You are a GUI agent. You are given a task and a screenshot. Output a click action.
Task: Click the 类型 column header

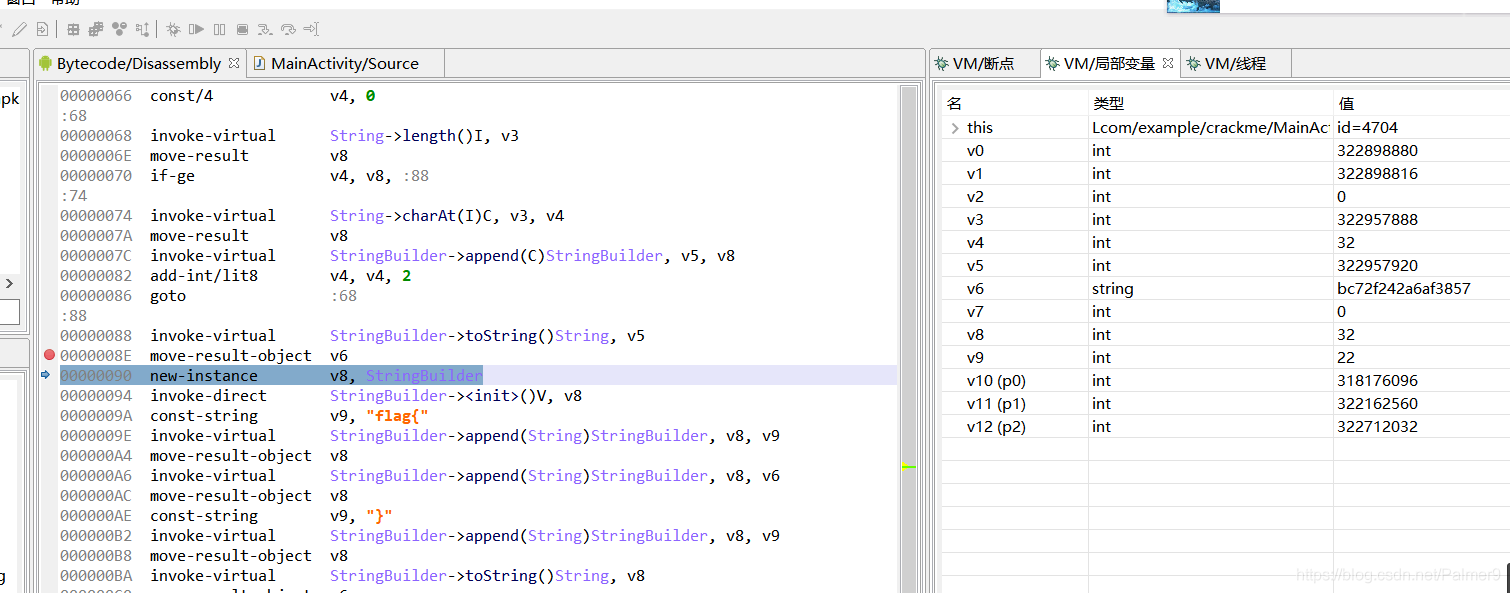[1109, 103]
